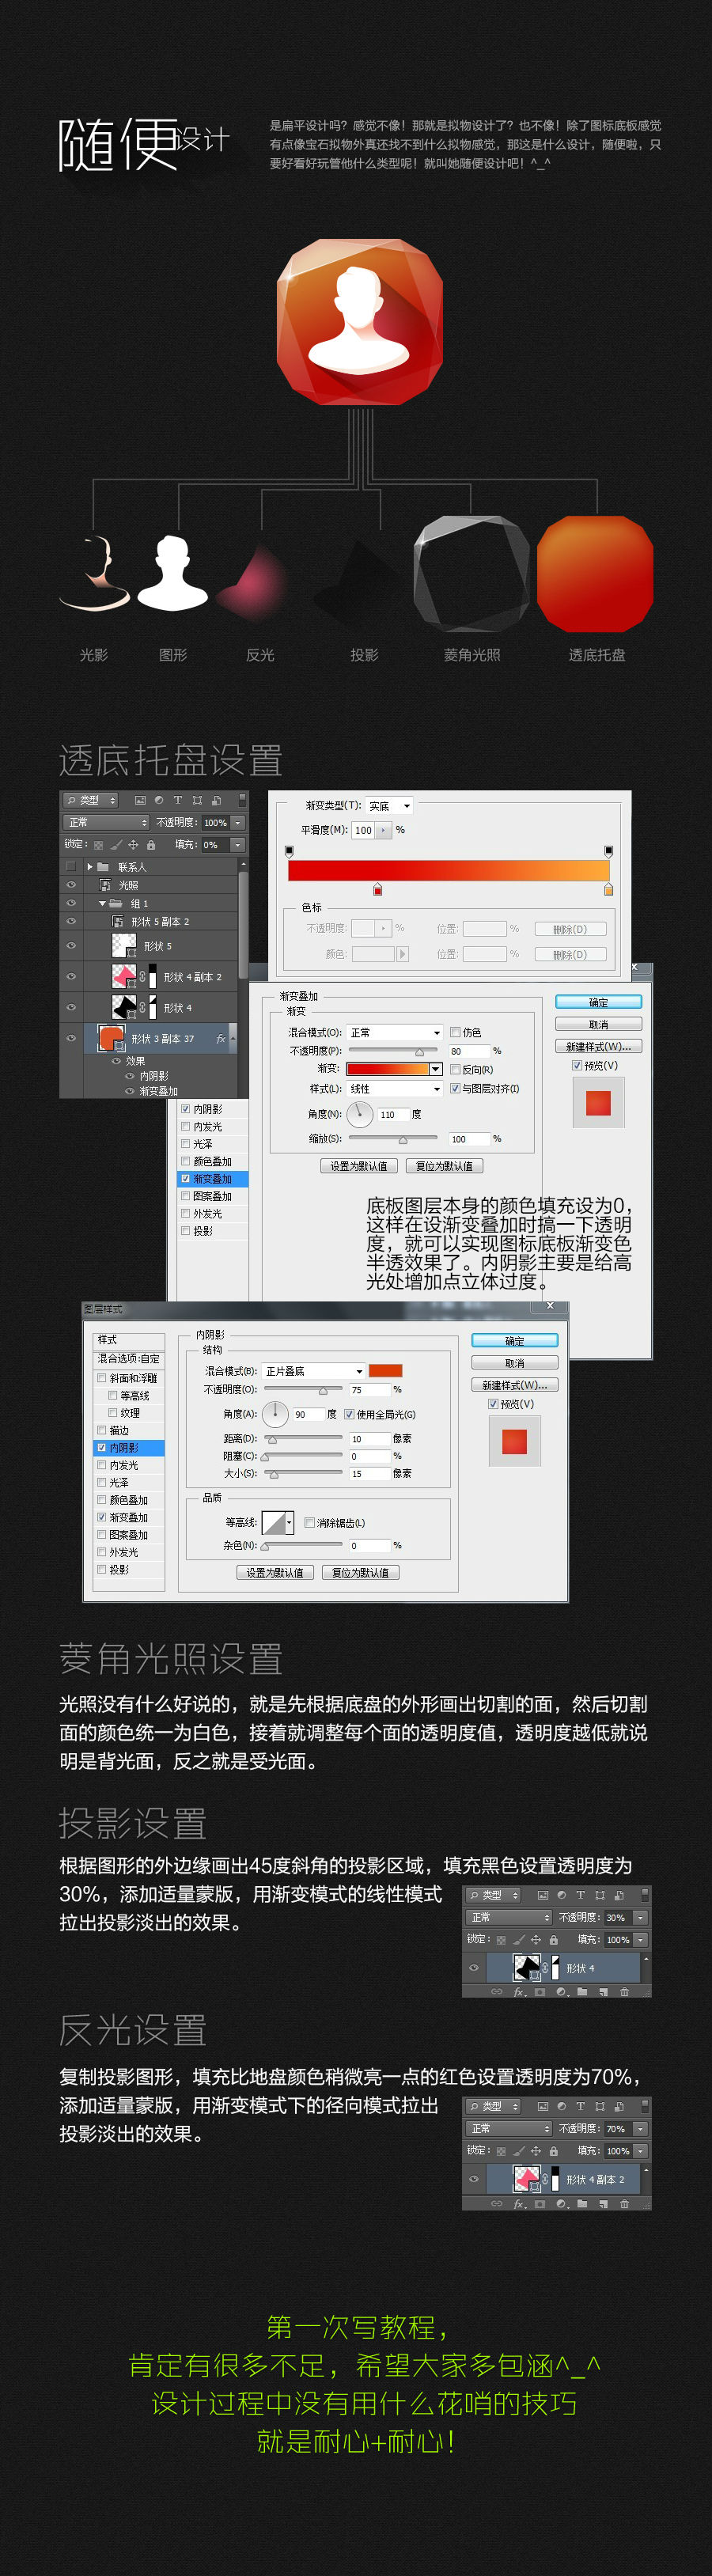Open 等高线 contour picker arrow
712x2576 pixels.
click(290, 1522)
